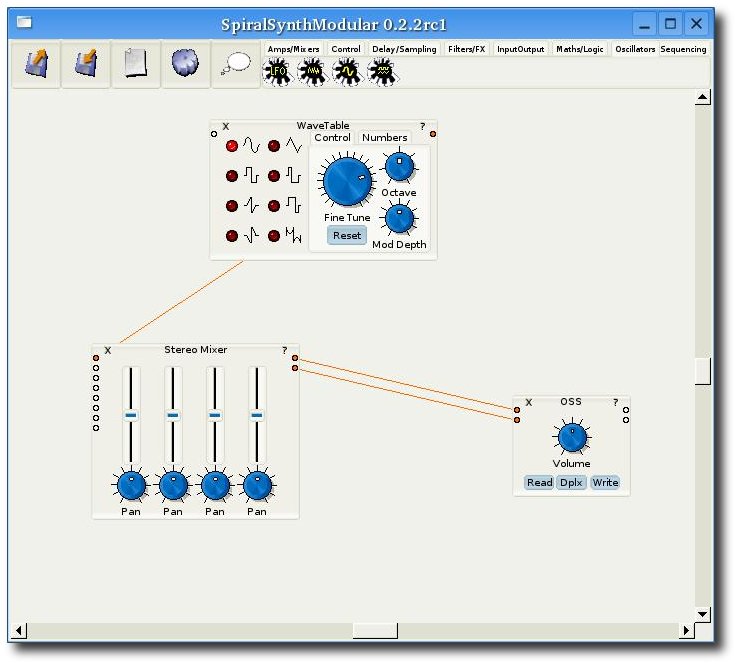Select the jagged M-shaped waveform in WaveTable
The image size is (738, 666).
[x=274, y=236]
